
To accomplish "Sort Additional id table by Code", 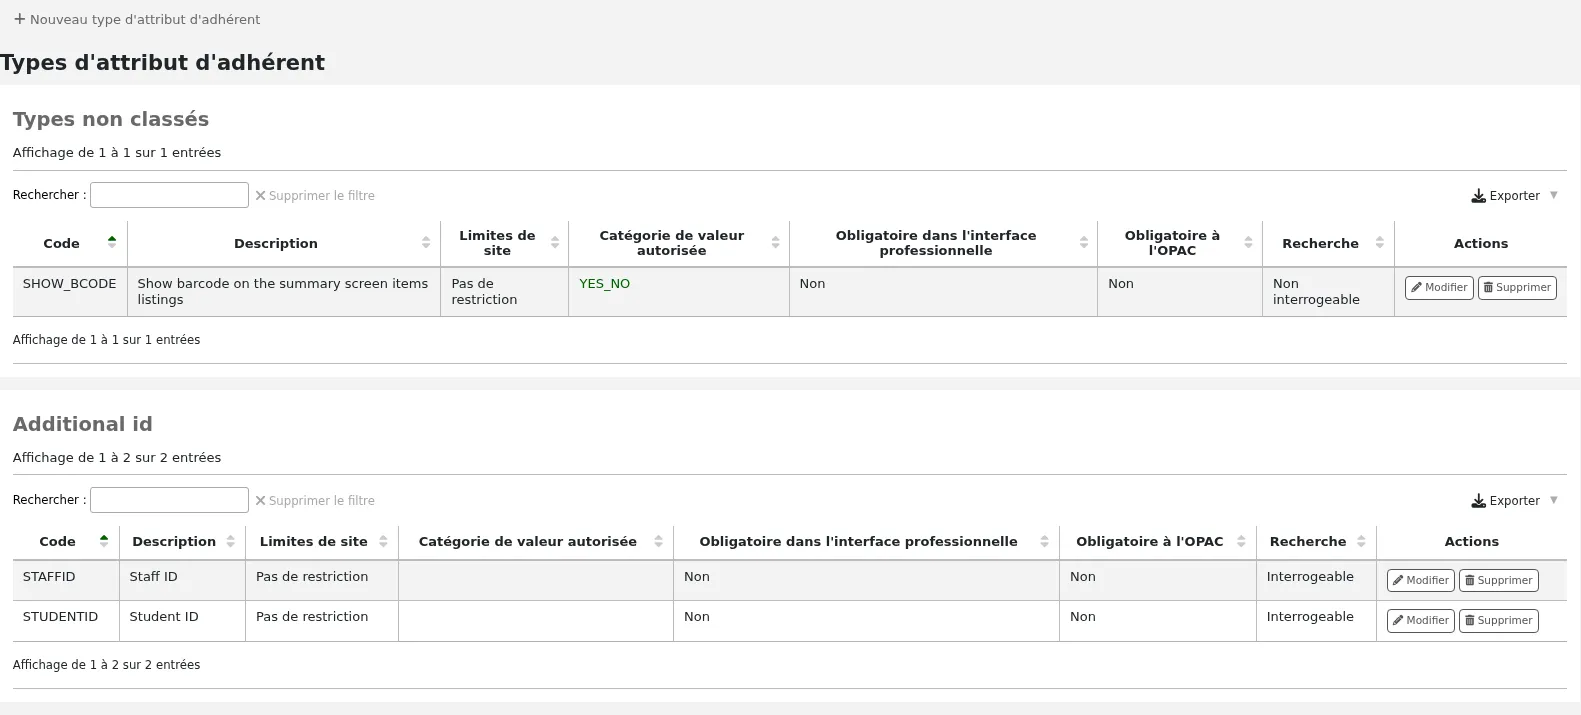I will point(66,541).
